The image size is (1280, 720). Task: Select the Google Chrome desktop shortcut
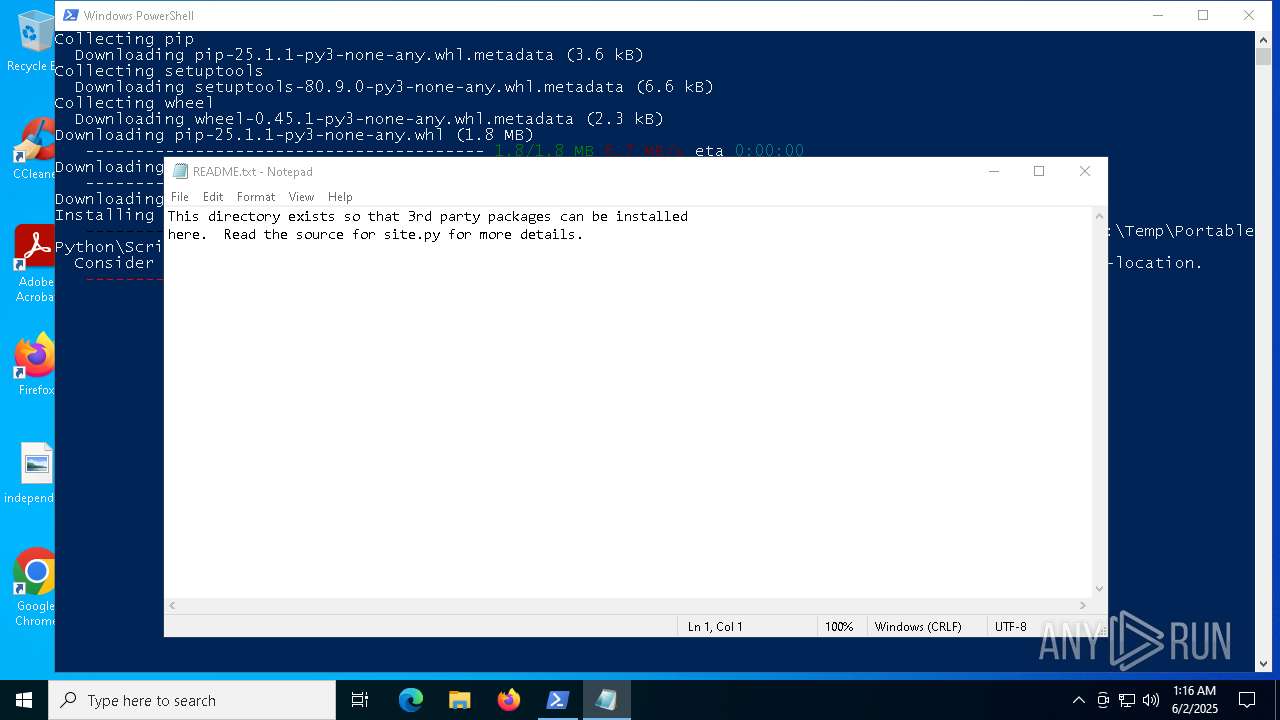point(35,588)
